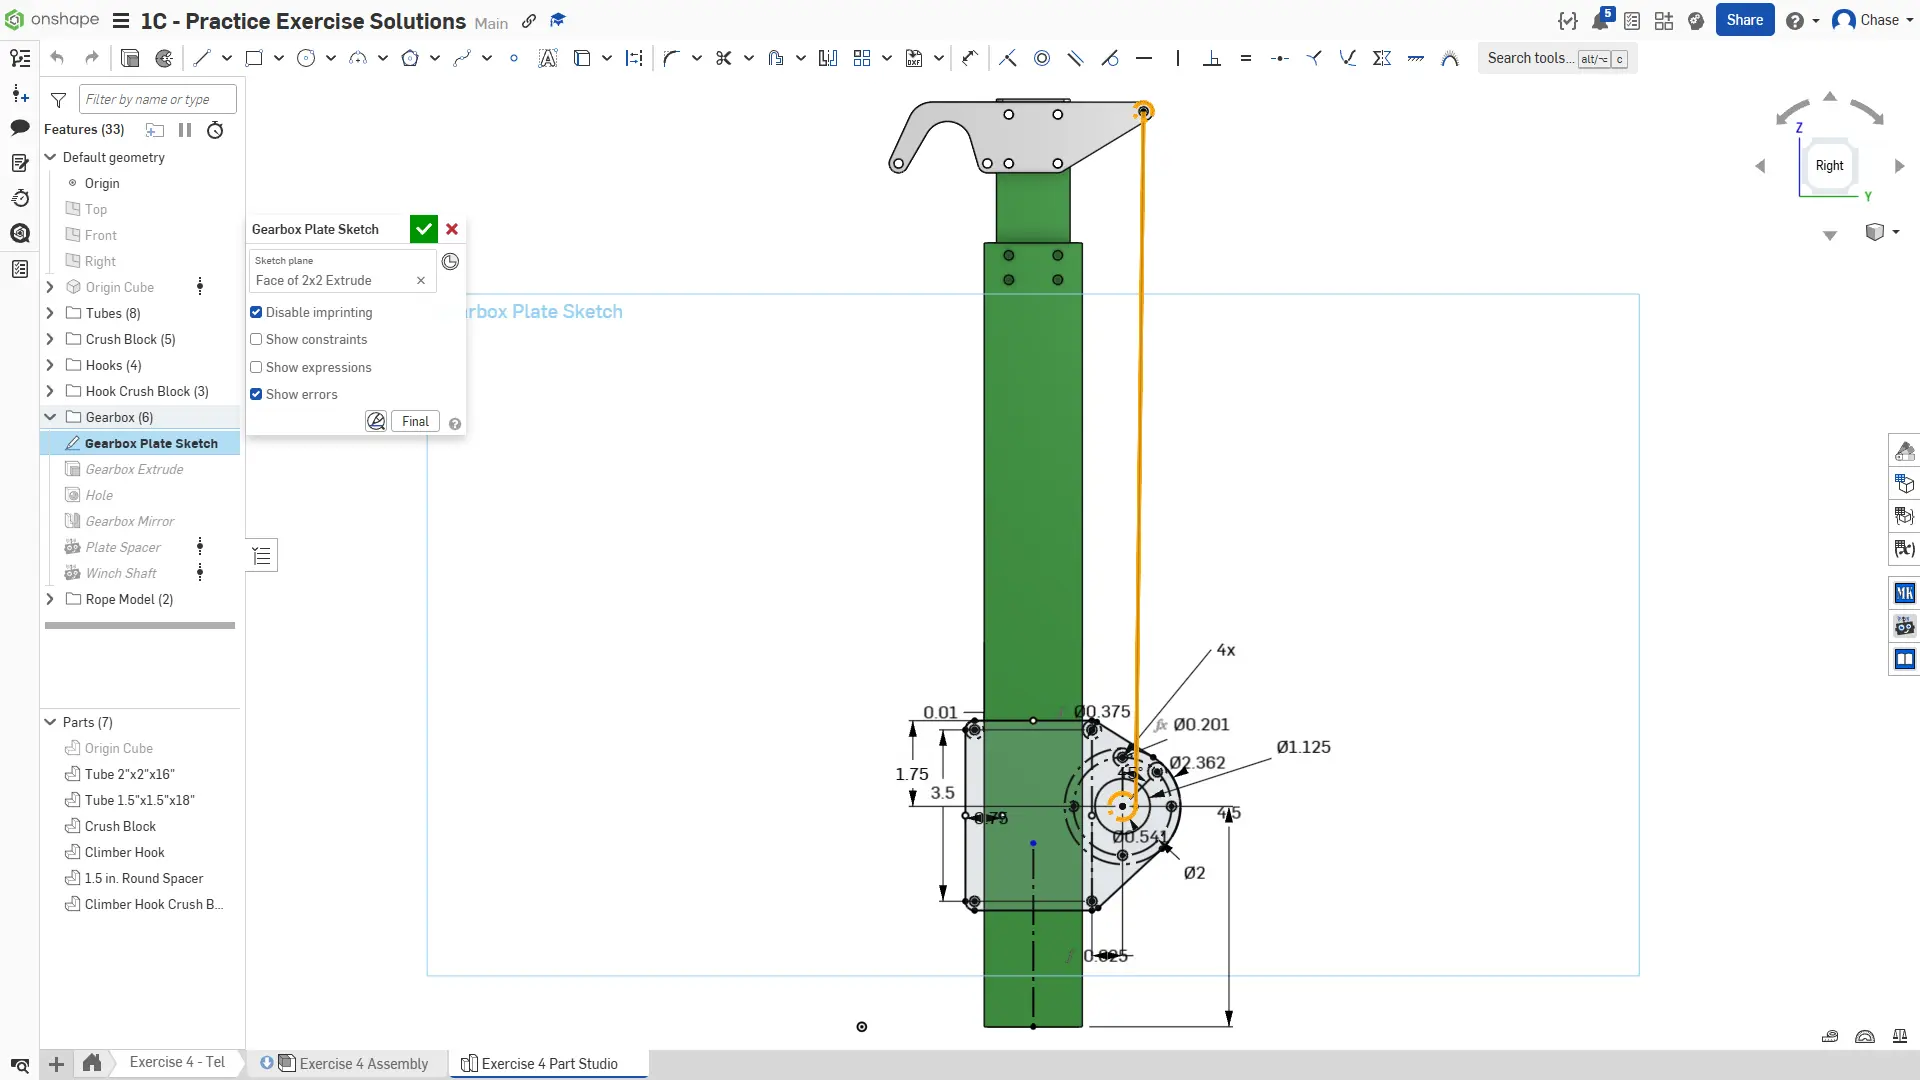Click the Final button
1920x1080 pixels.
click(415, 421)
